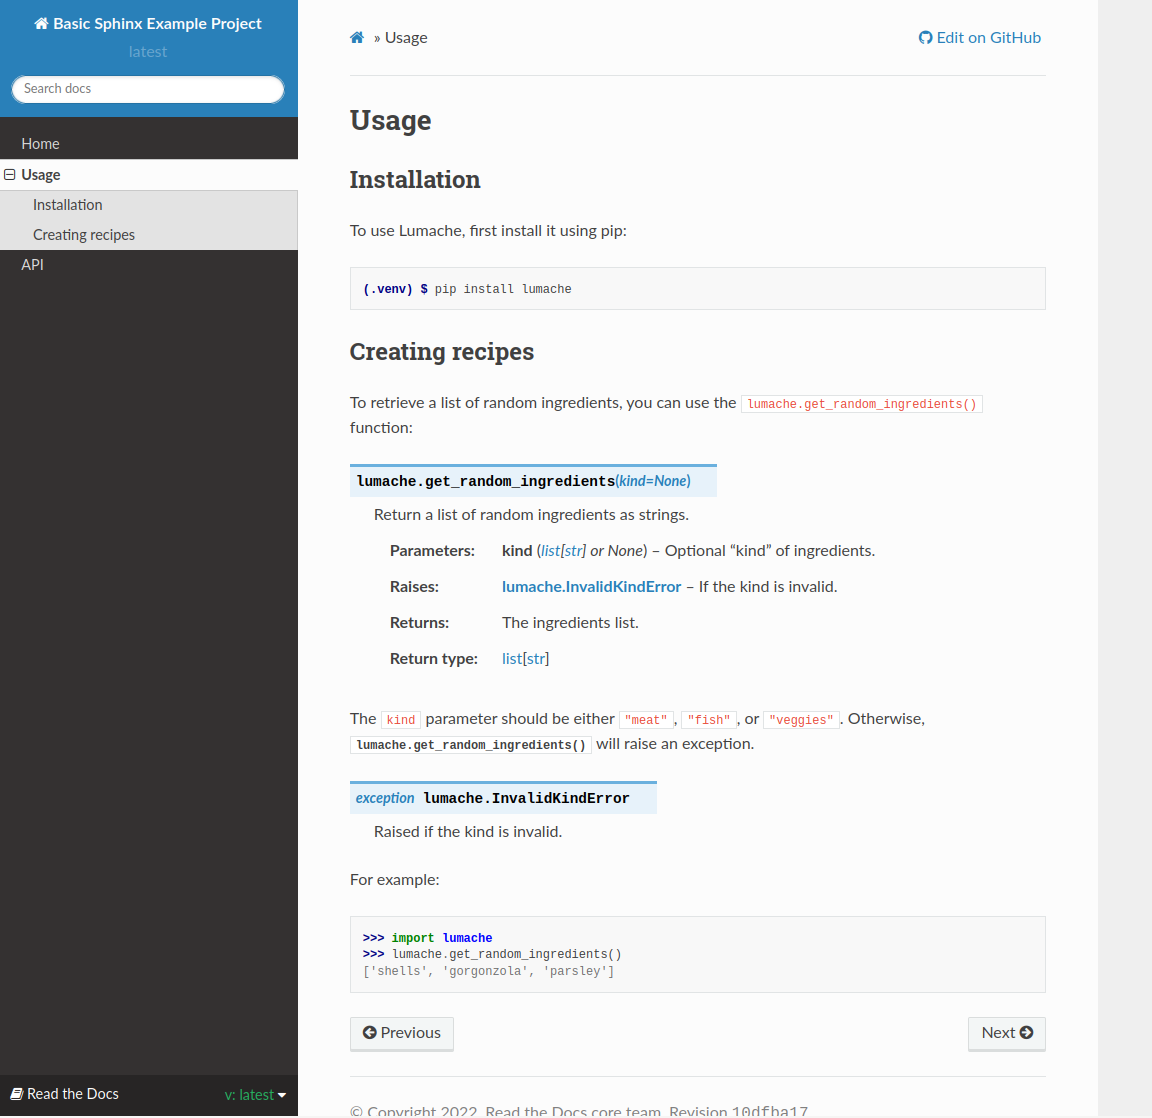Click the Installation heading

coord(415,180)
